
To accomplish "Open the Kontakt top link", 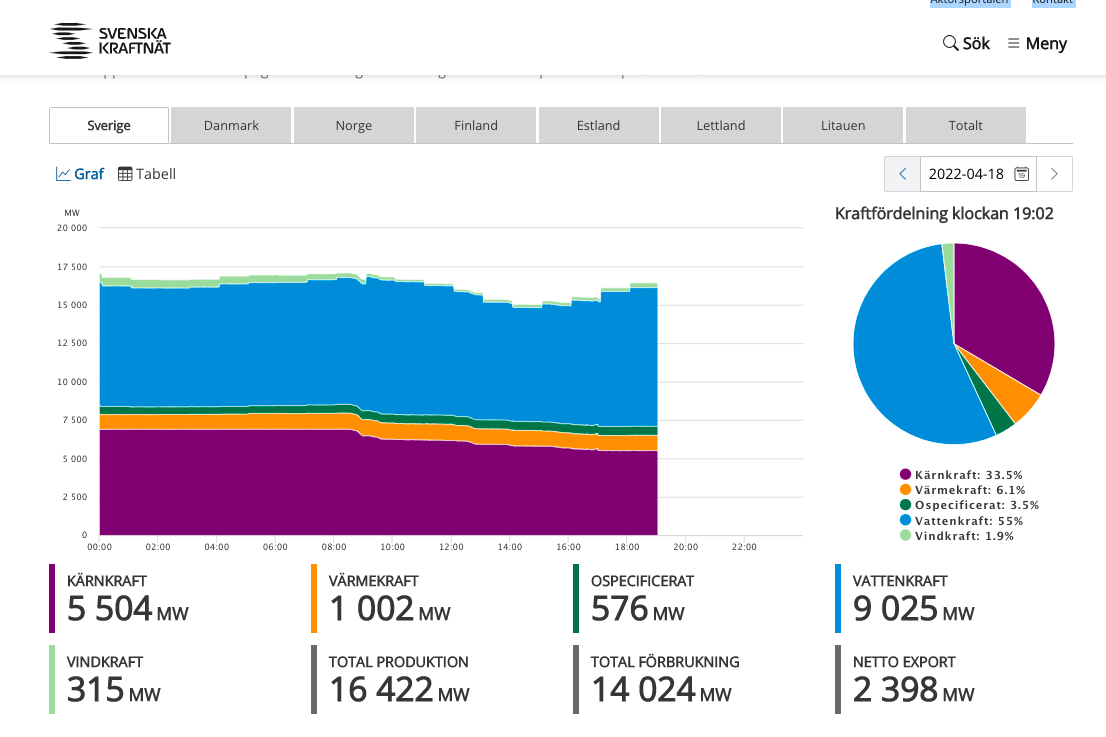I will pos(1052,2).
